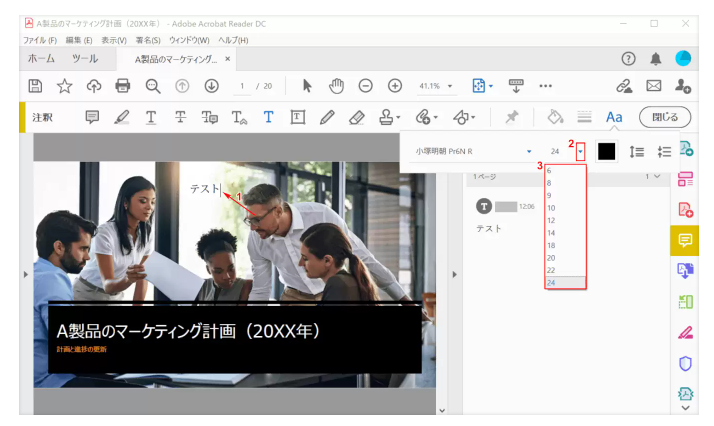Click the black text color swatch
This screenshot has height=426, width=714.
606,151
